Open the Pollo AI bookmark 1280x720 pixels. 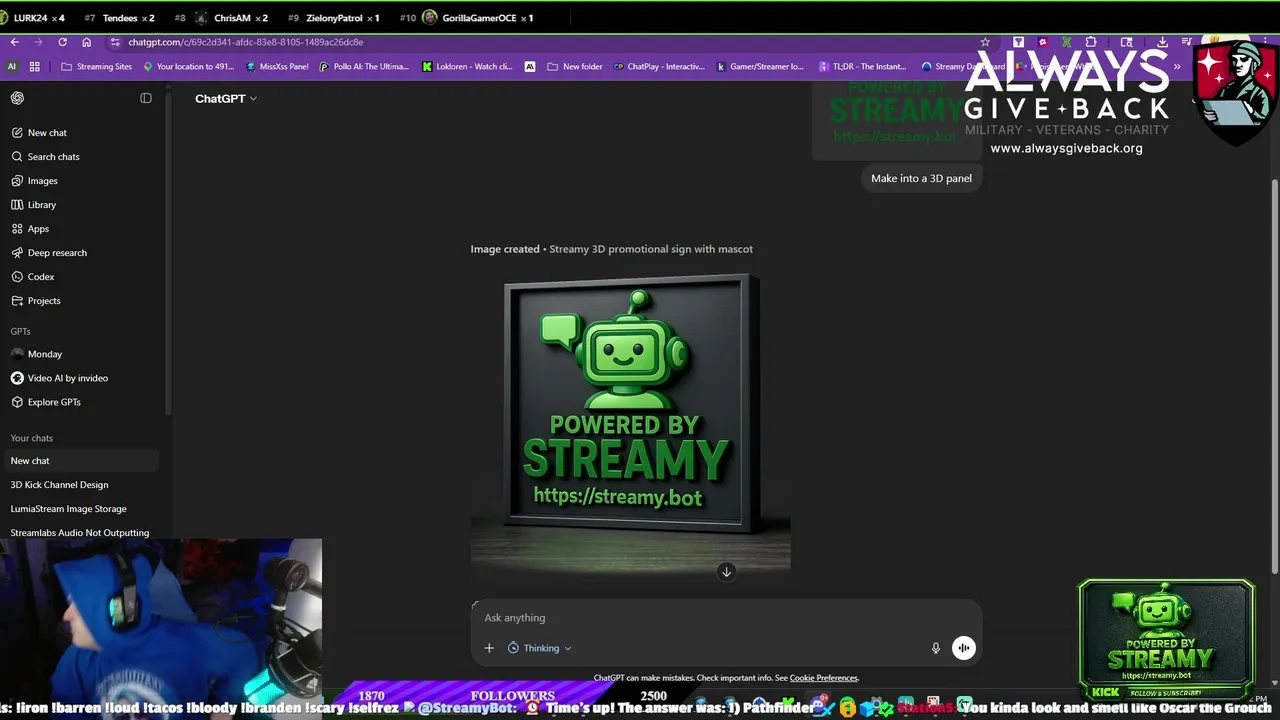tap(364, 67)
